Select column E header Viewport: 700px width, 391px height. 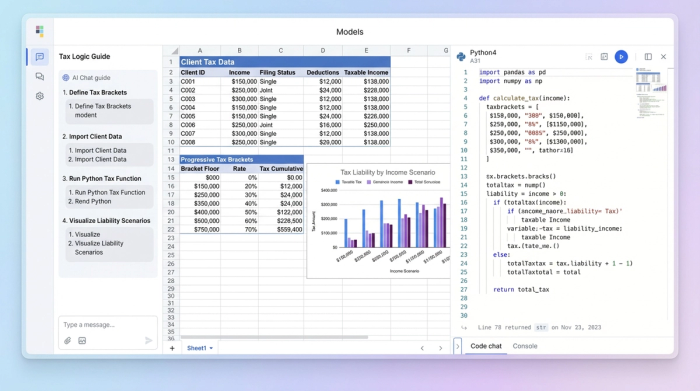pos(366,51)
